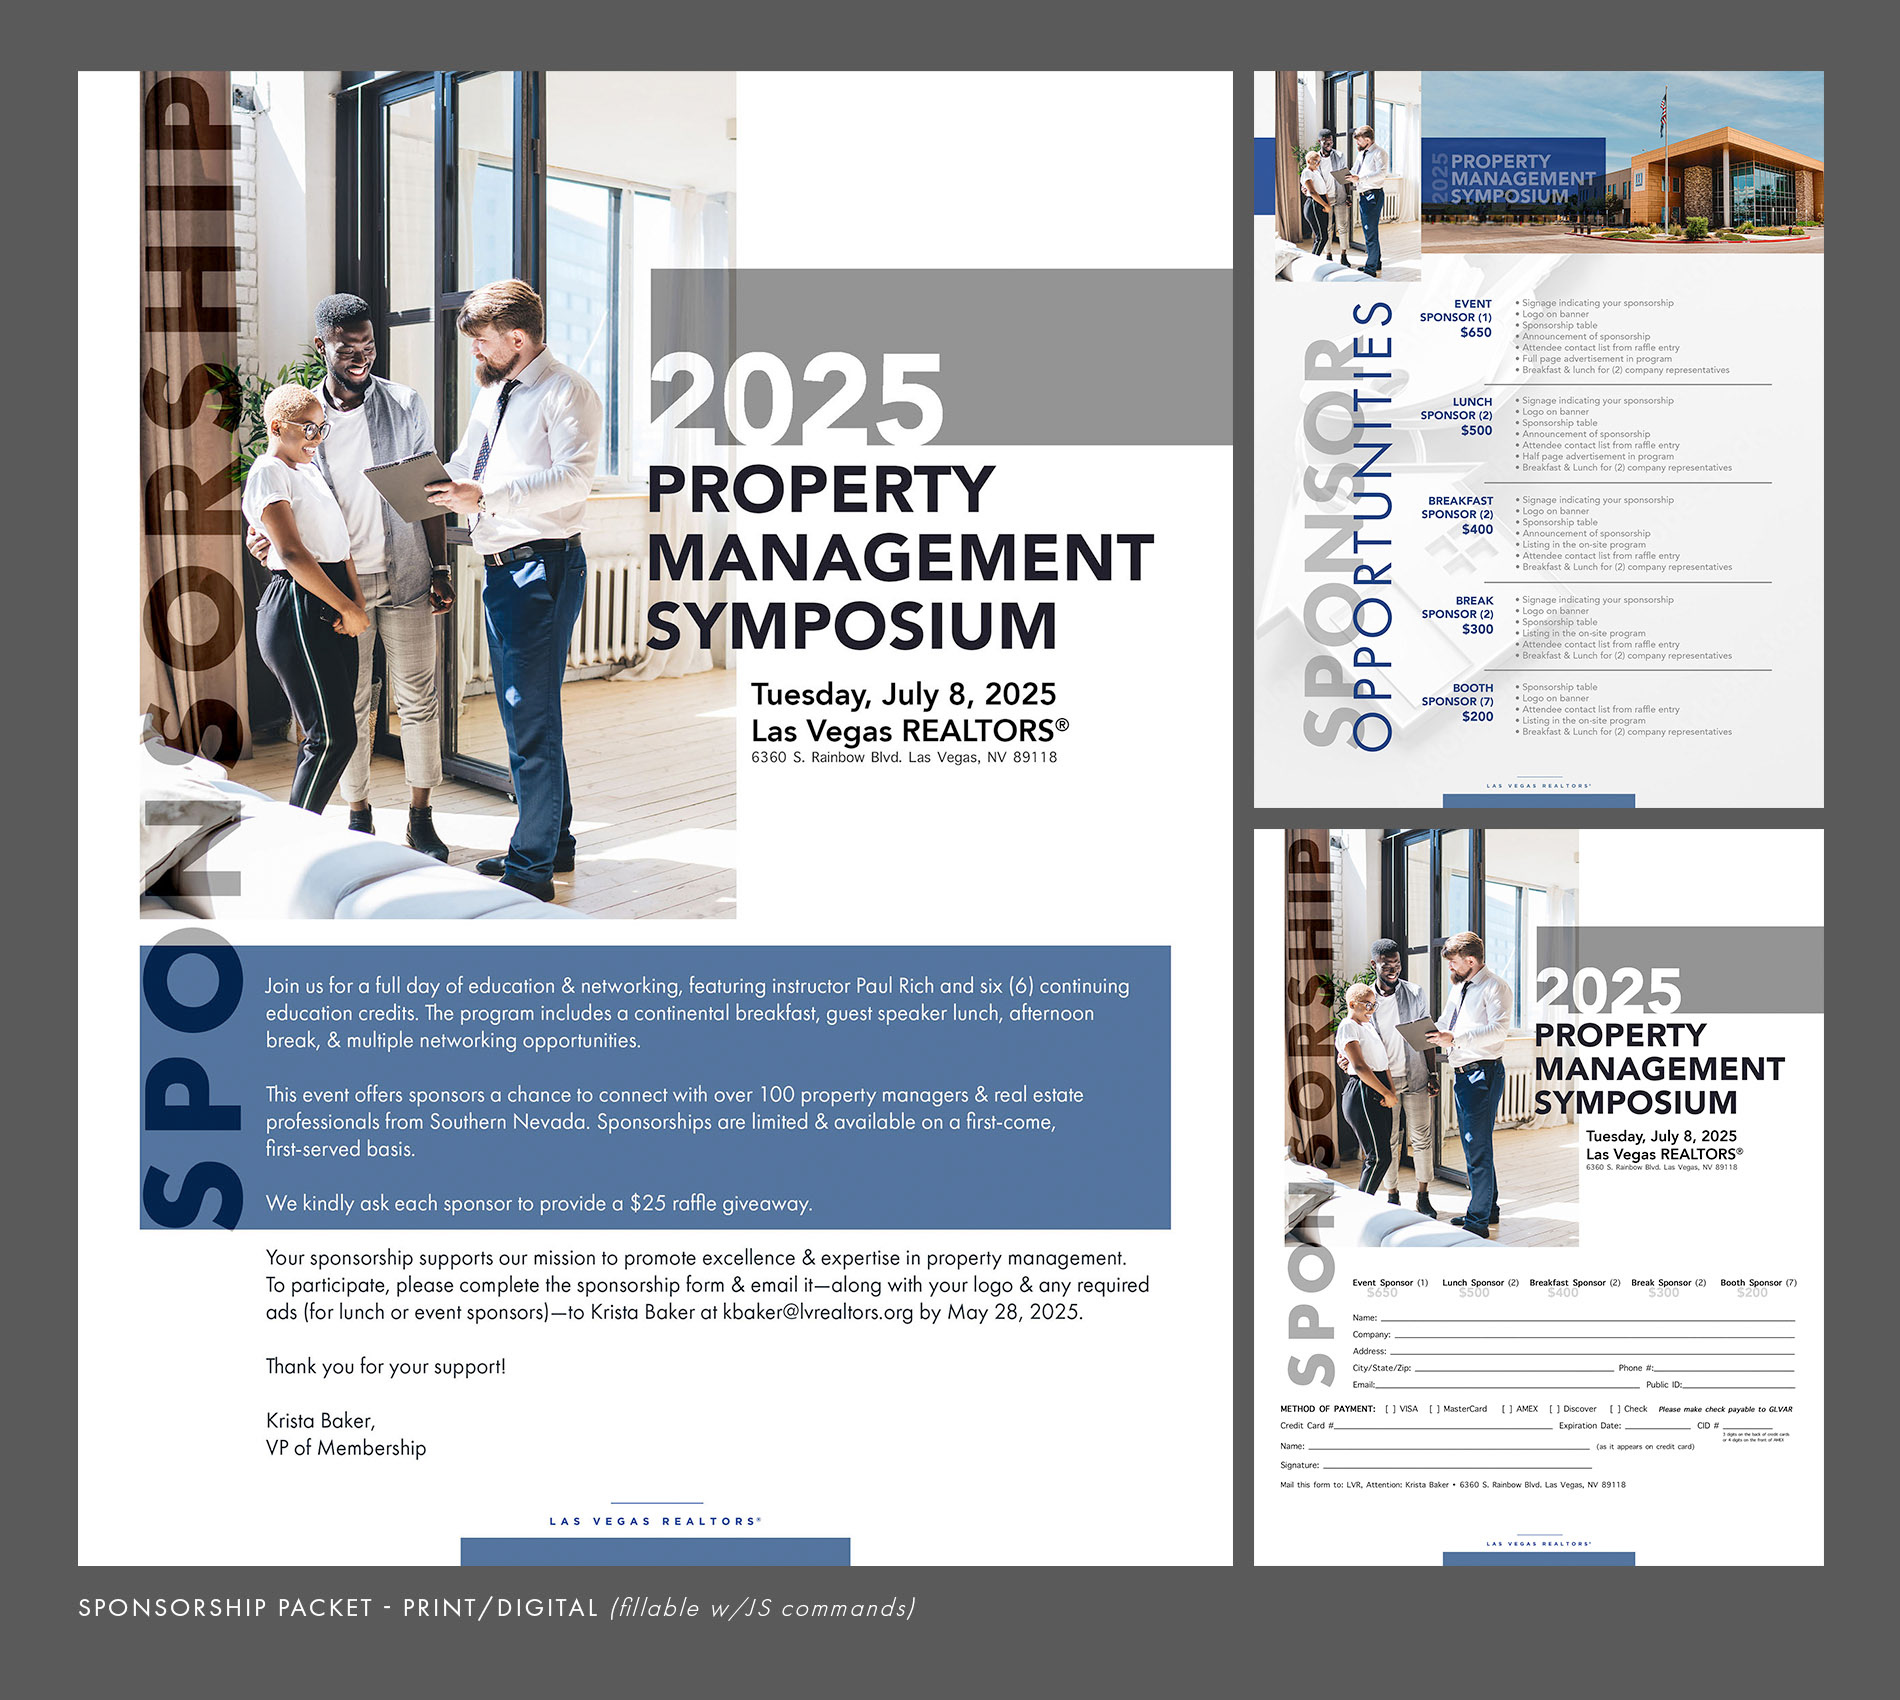Click the cover photo on the form page

[x=1431, y=1038]
